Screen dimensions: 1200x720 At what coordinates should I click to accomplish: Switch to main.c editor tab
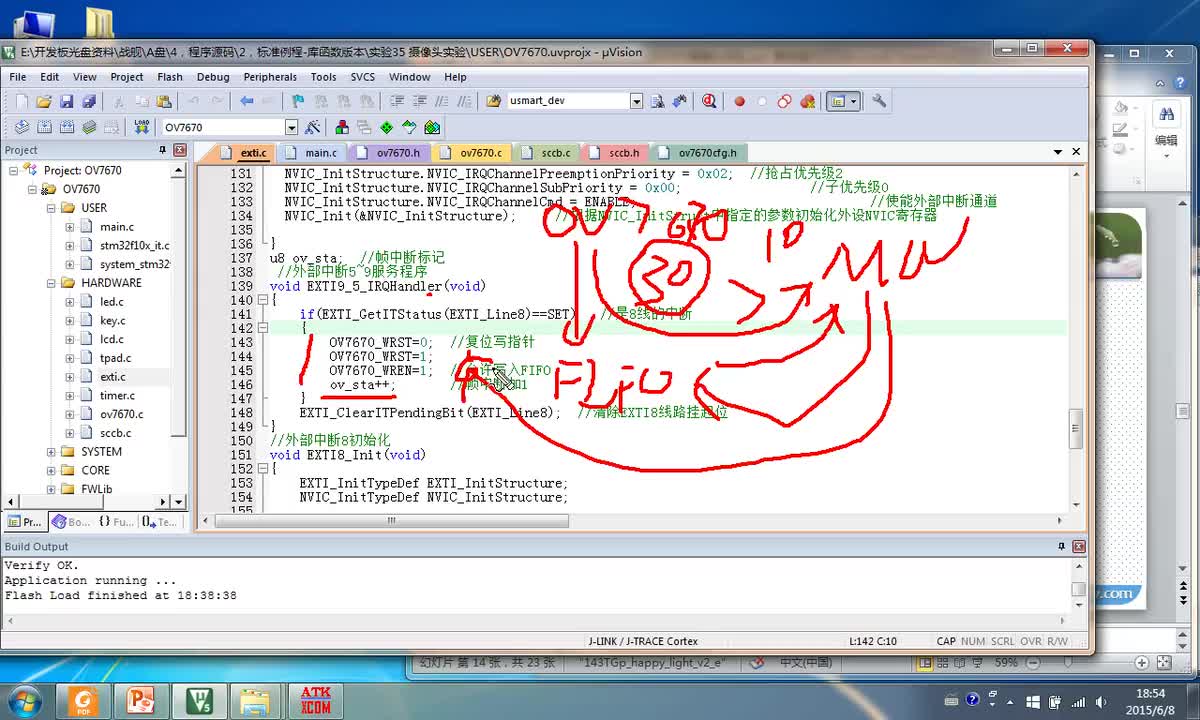[x=312, y=153]
